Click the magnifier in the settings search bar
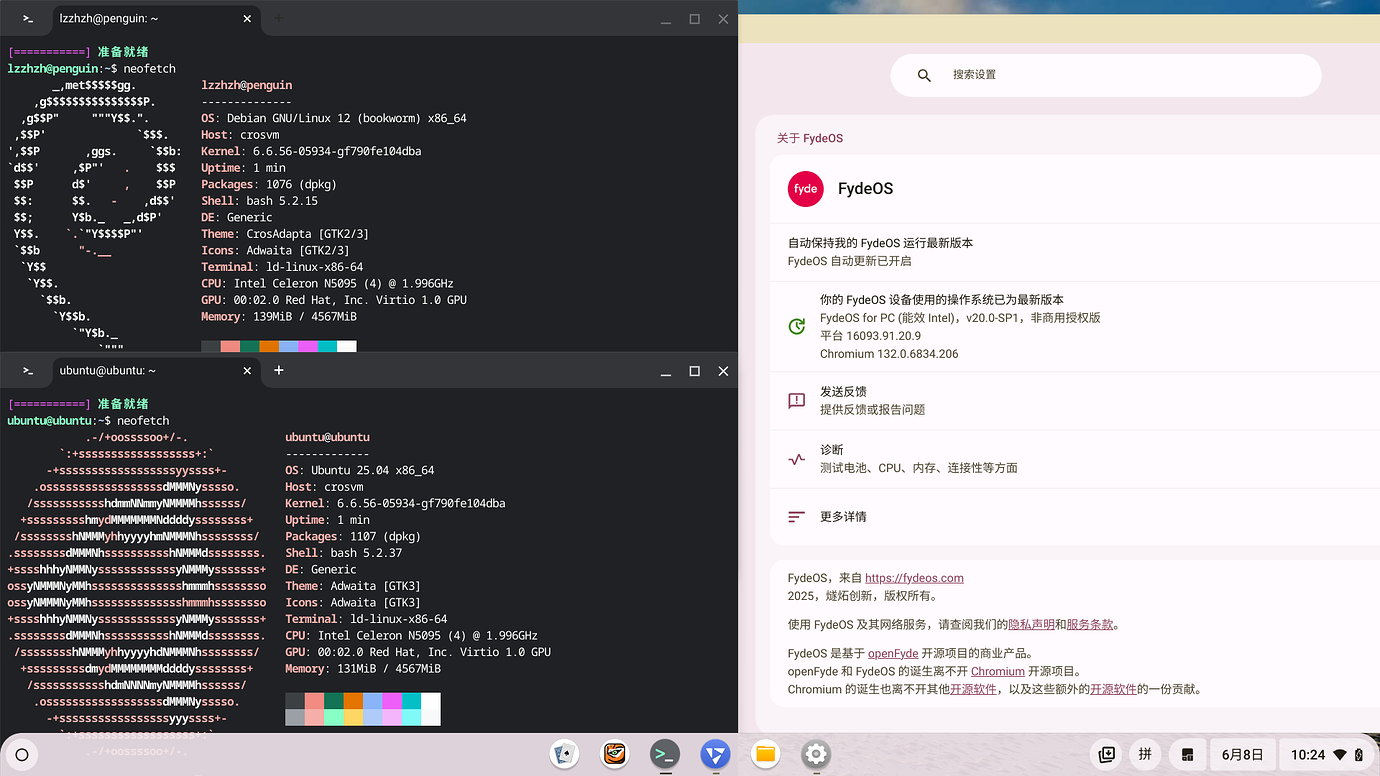 924,74
